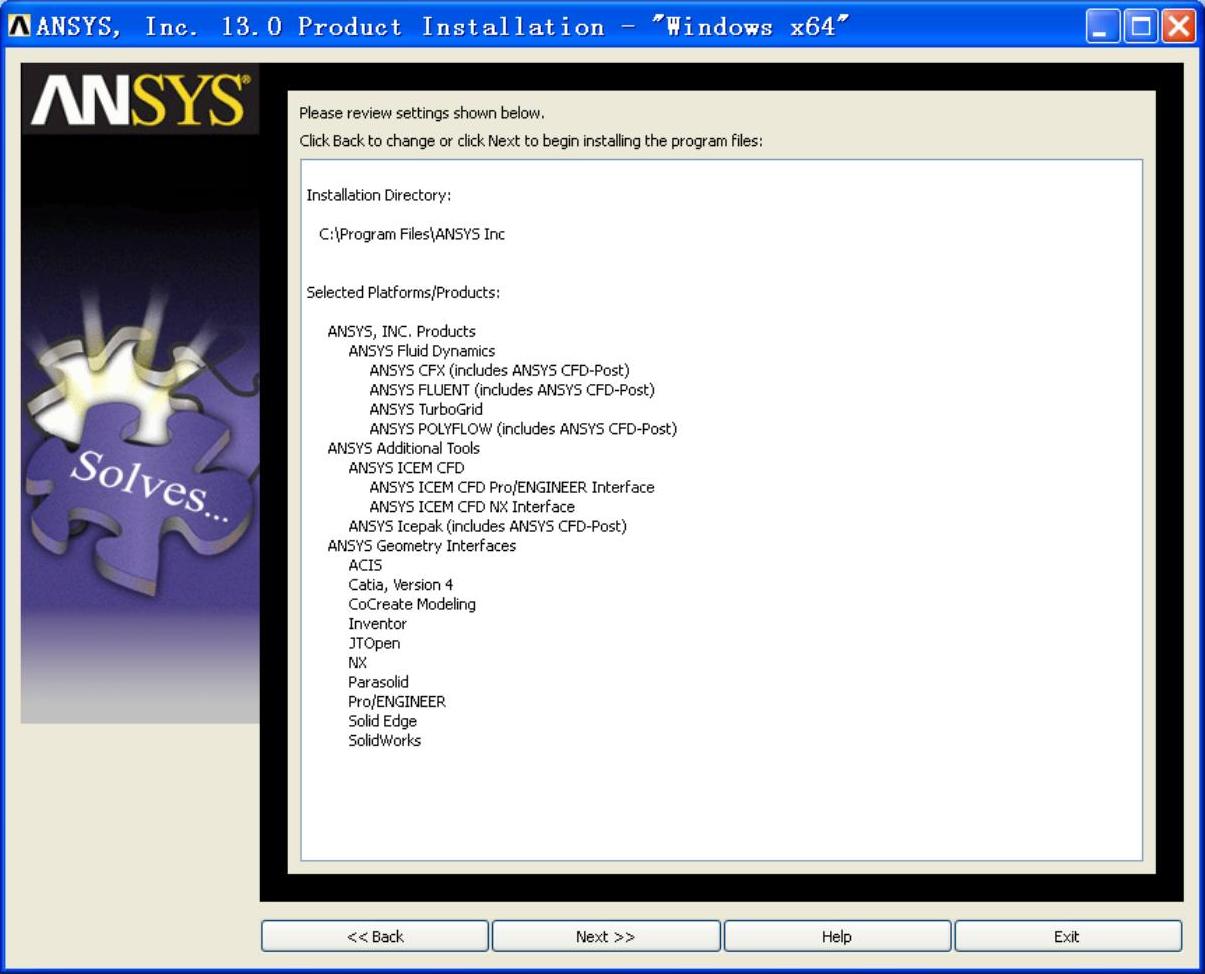This screenshot has width=1205, height=974.
Task: Click the Catia, Version 4 entry
Action: [400, 585]
